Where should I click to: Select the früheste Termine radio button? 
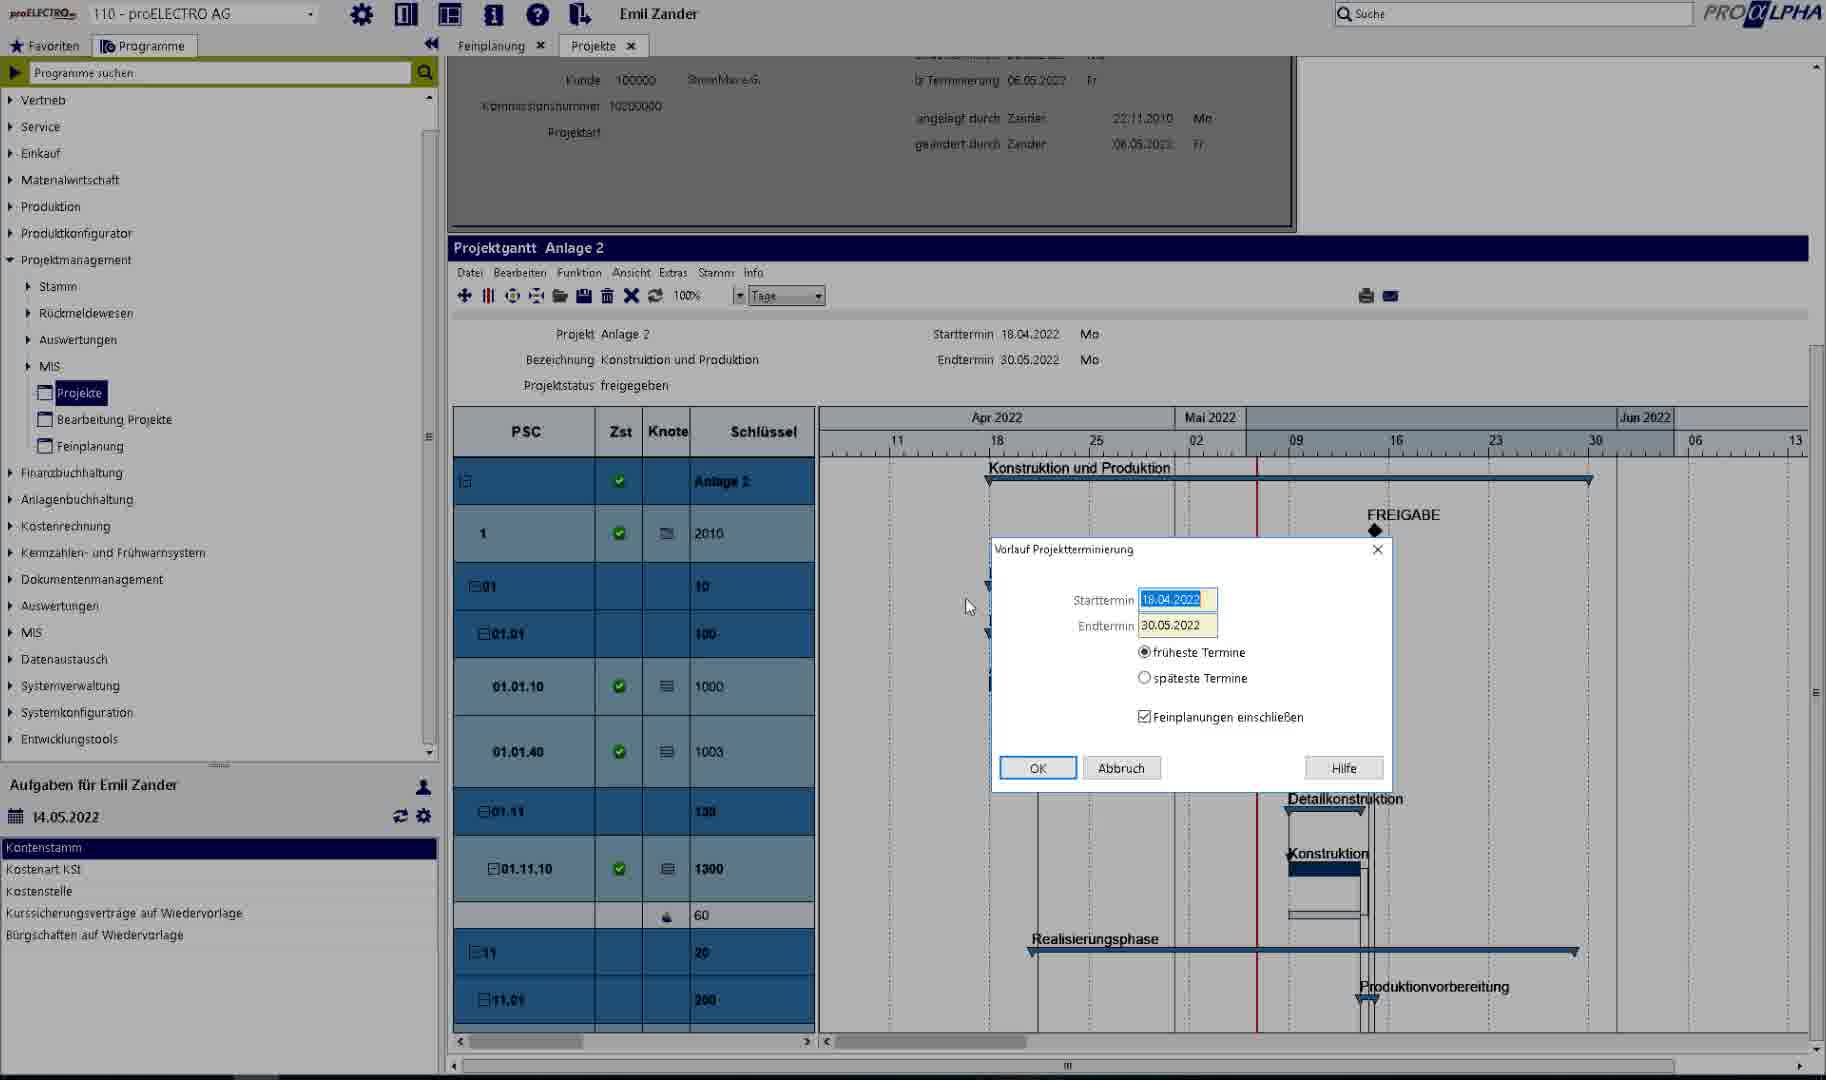coord(1144,652)
